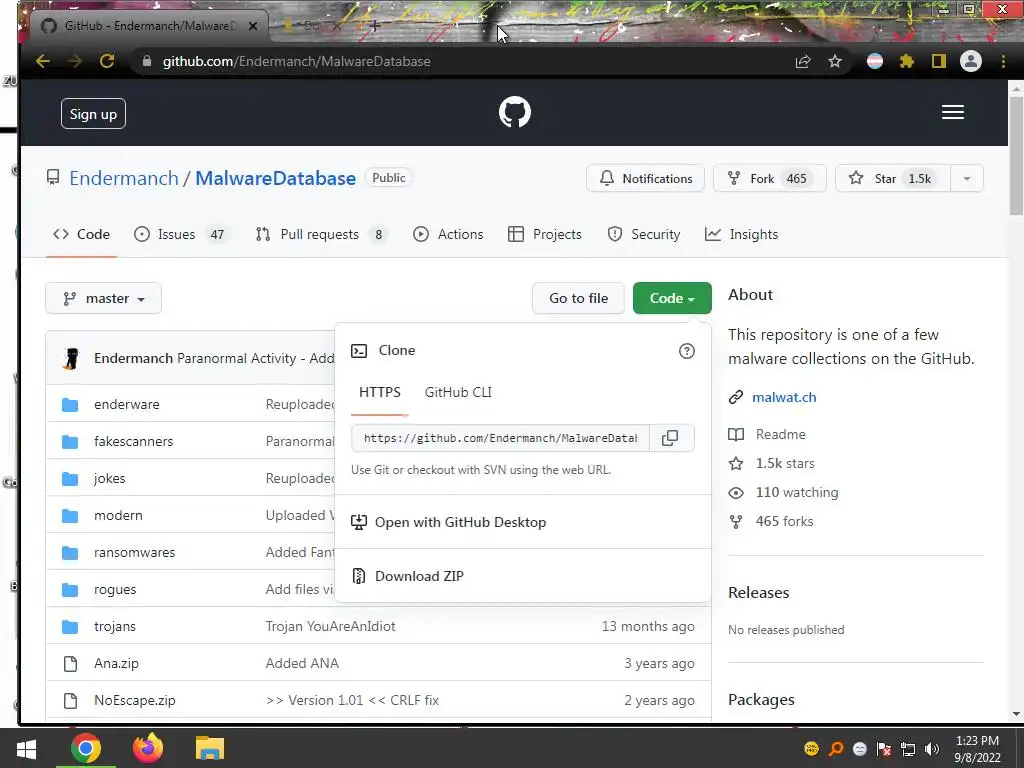Click the page vertical scrollbar thumb
1024x768 pixels.
point(1016,155)
